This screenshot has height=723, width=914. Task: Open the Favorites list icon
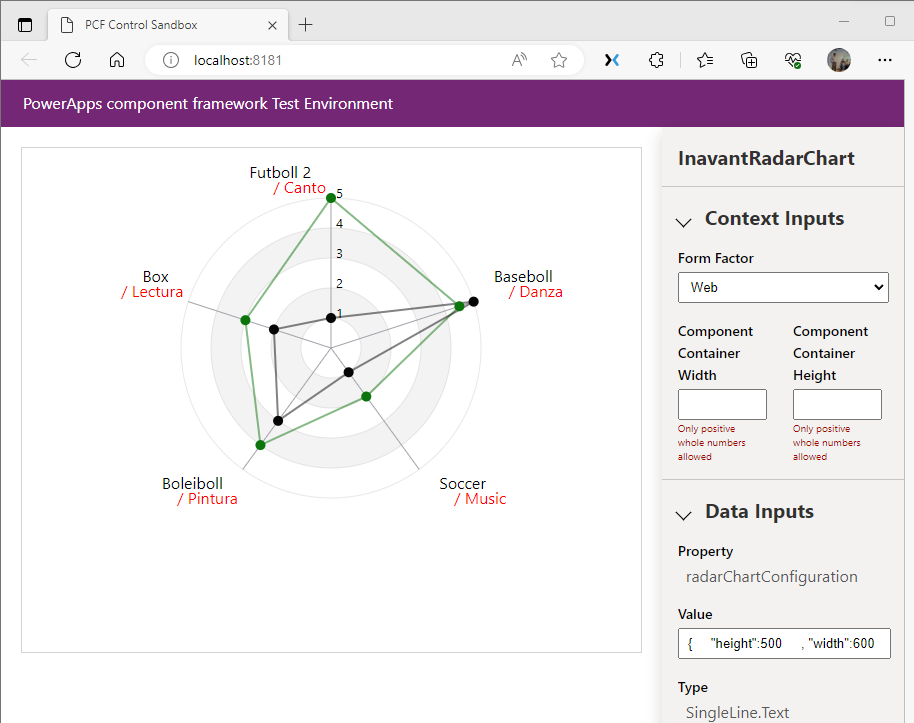(x=705, y=60)
